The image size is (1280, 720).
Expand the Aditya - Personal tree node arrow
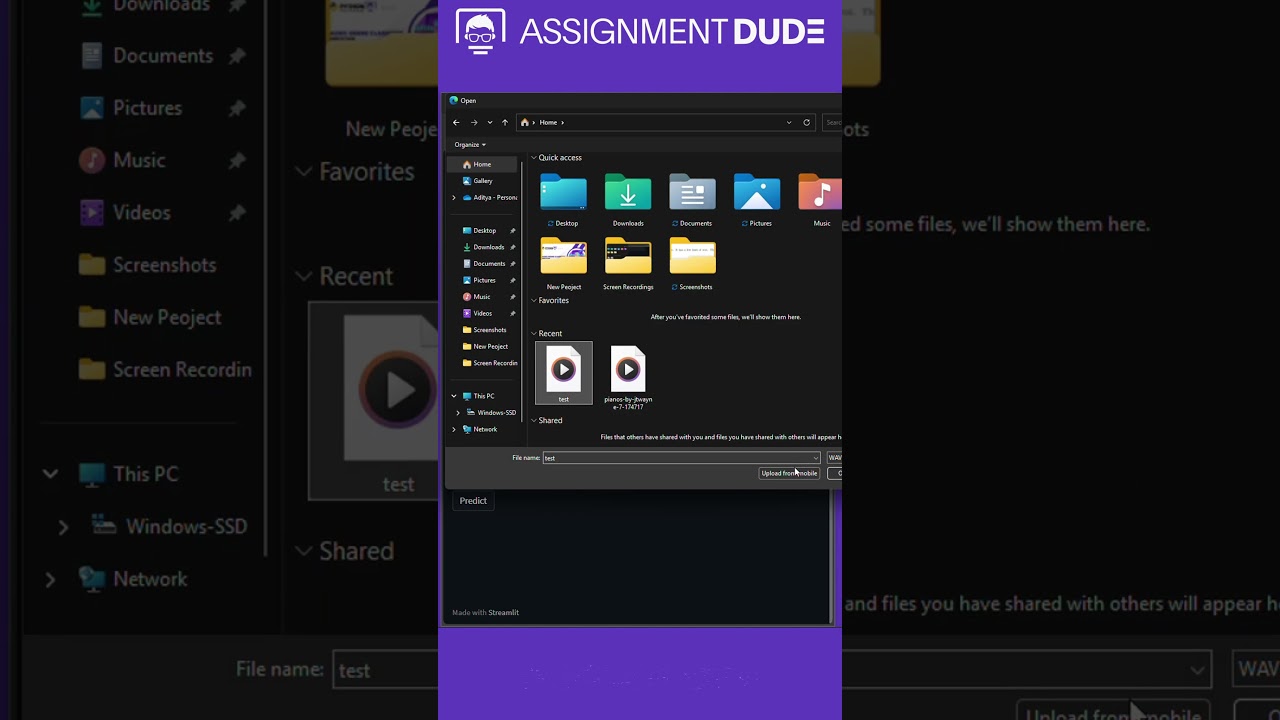point(454,198)
